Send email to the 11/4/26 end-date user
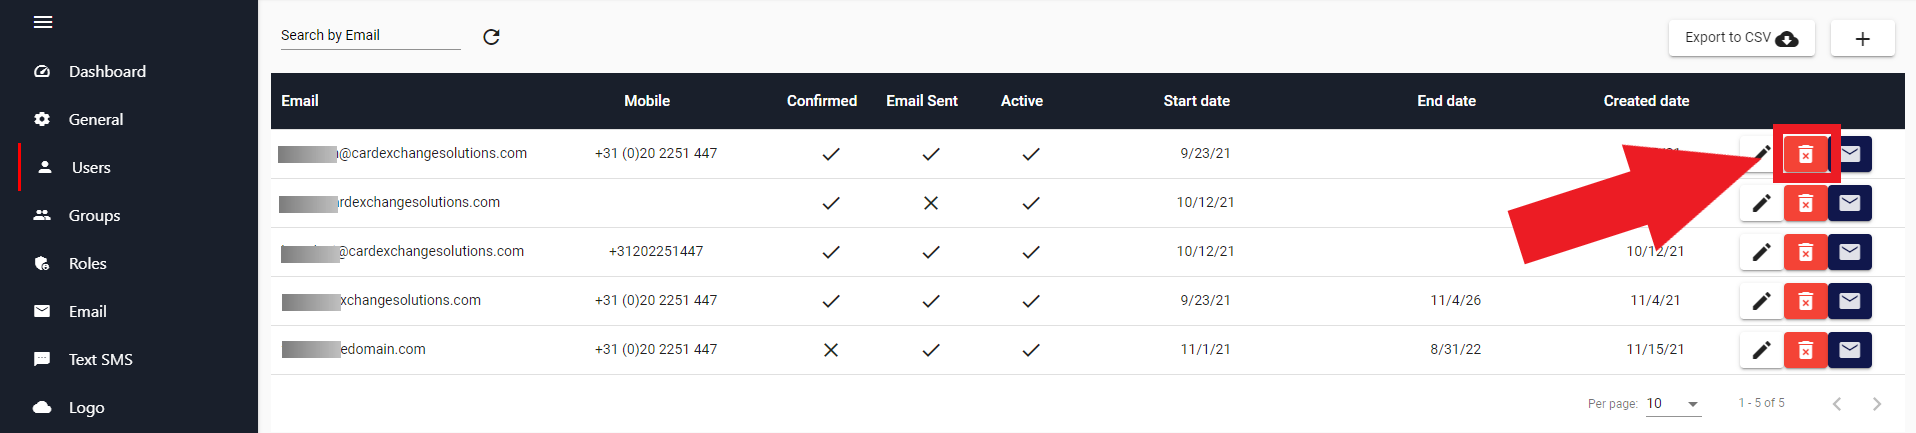Image resolution: width=1916 pixels, height=433 pixels. click(x=1850, y=301)
